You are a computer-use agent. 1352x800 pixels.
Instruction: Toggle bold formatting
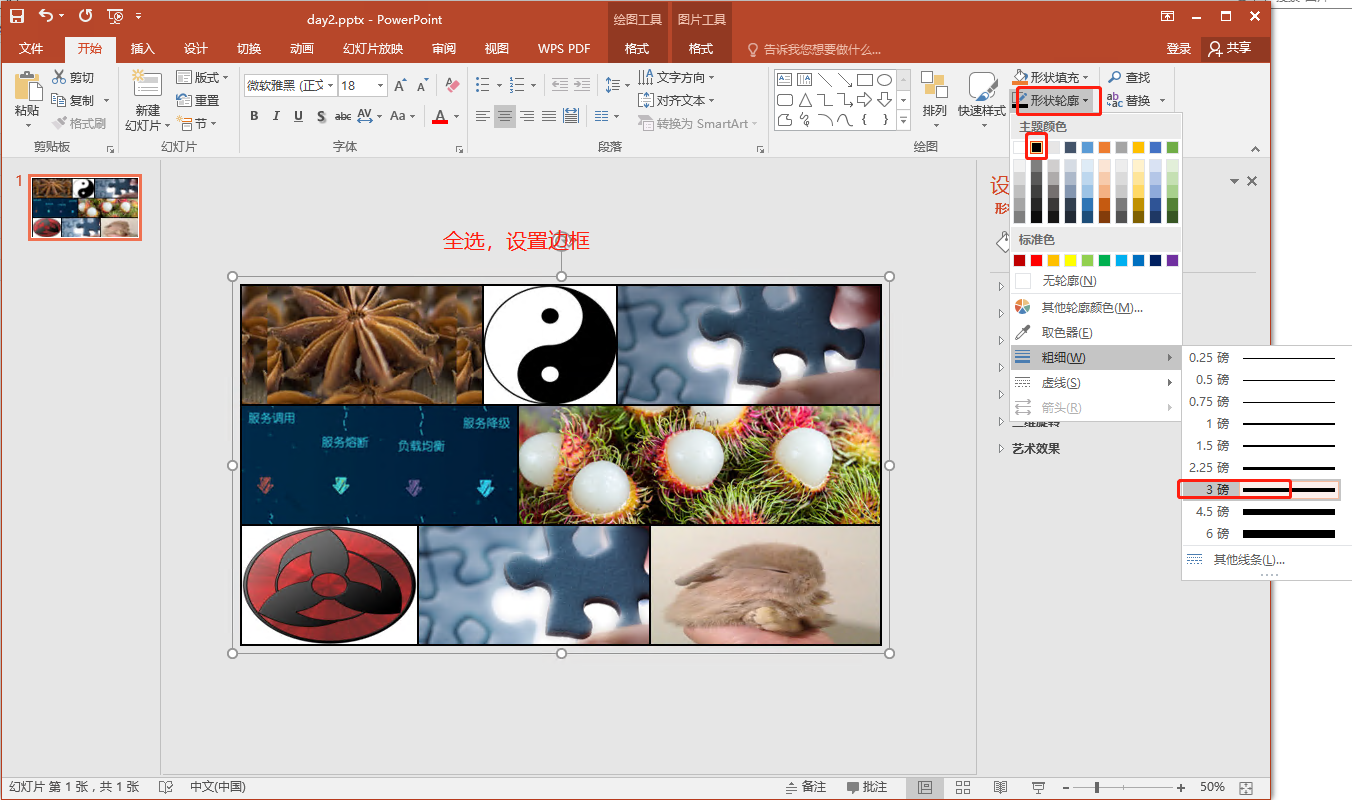tap(254, 116)
